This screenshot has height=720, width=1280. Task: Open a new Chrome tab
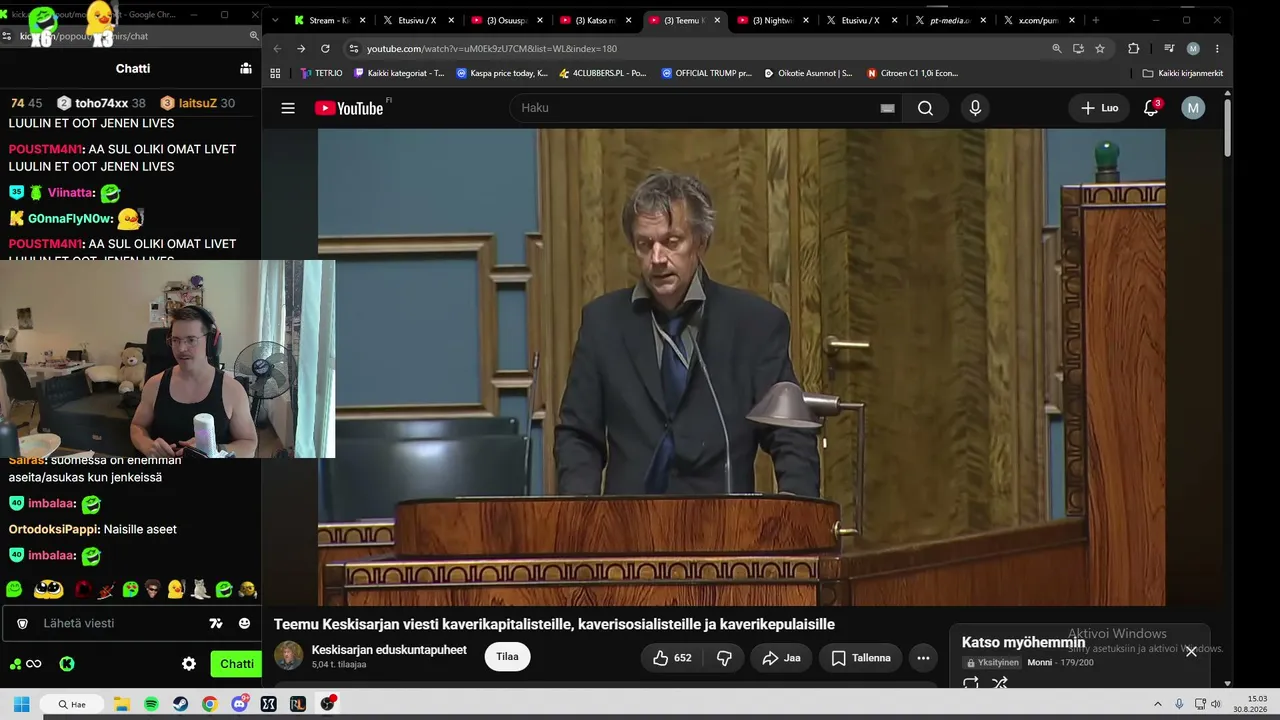(1096, 20)
